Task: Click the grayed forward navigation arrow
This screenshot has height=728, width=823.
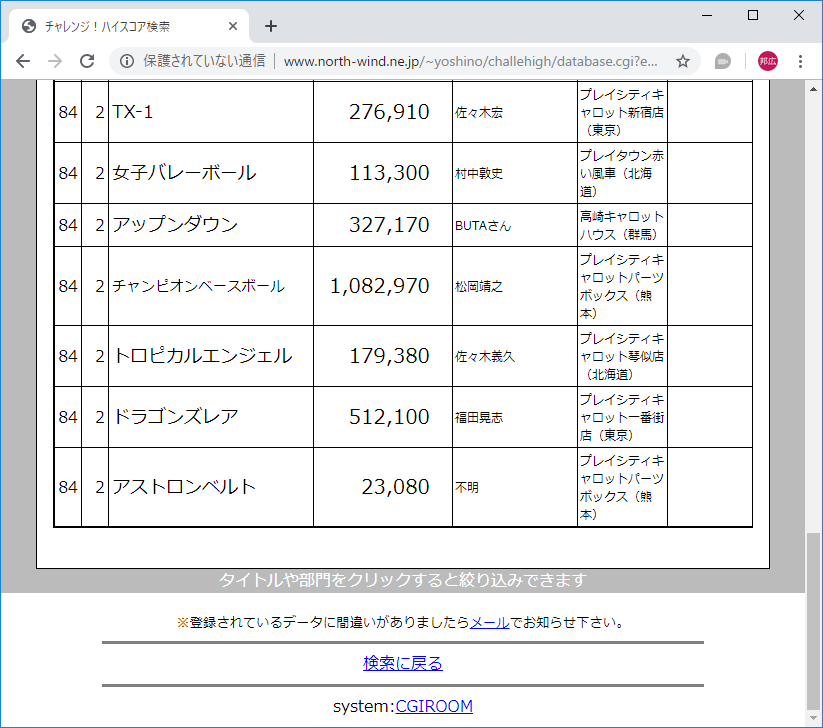Action: click(54, 61)
